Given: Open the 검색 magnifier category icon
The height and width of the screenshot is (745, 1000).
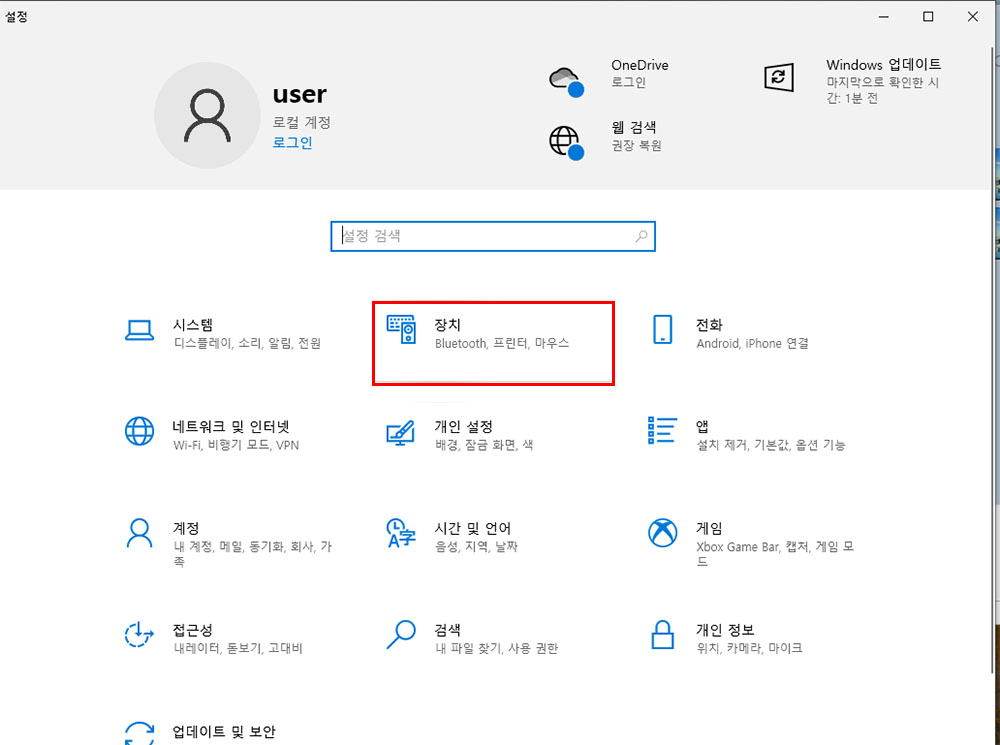Looking at the screenshot, I should point(401,635).
